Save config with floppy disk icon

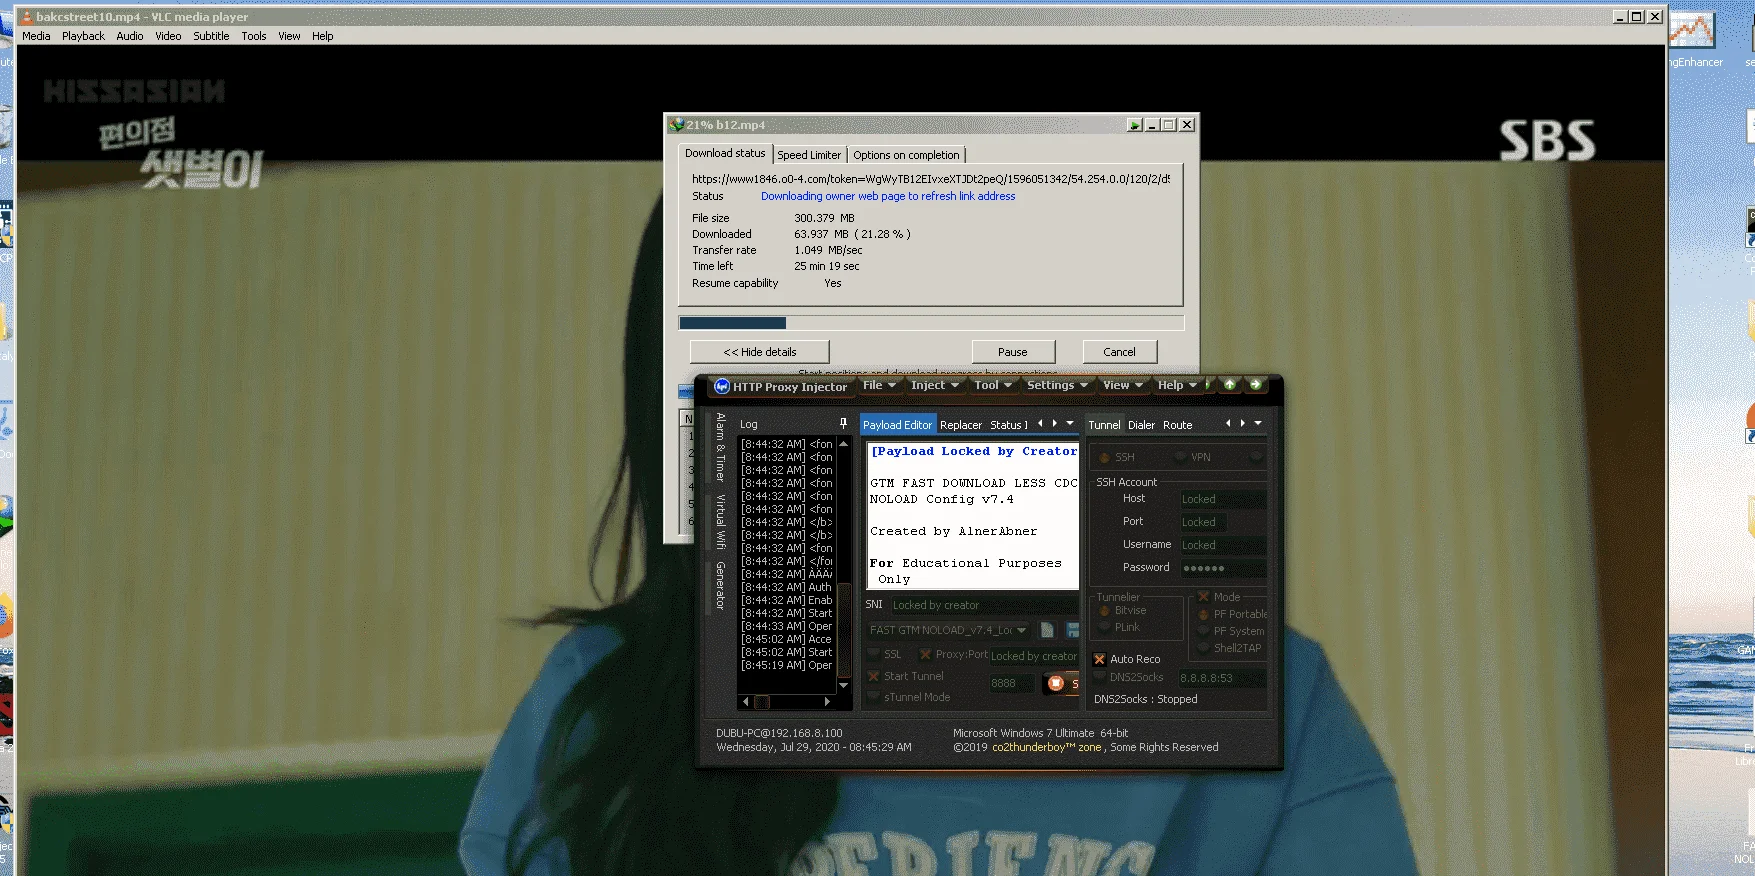[1072, 630]
